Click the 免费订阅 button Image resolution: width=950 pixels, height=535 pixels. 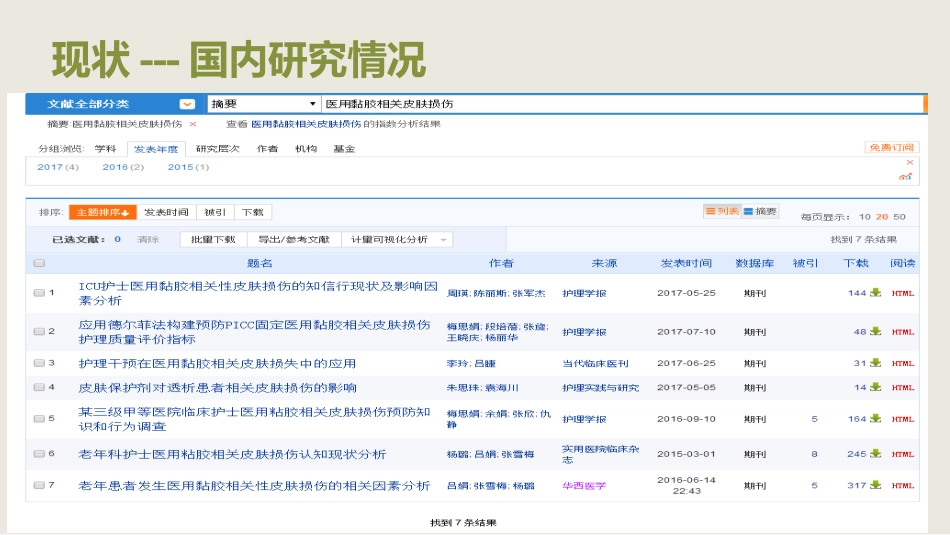(892, 147)
